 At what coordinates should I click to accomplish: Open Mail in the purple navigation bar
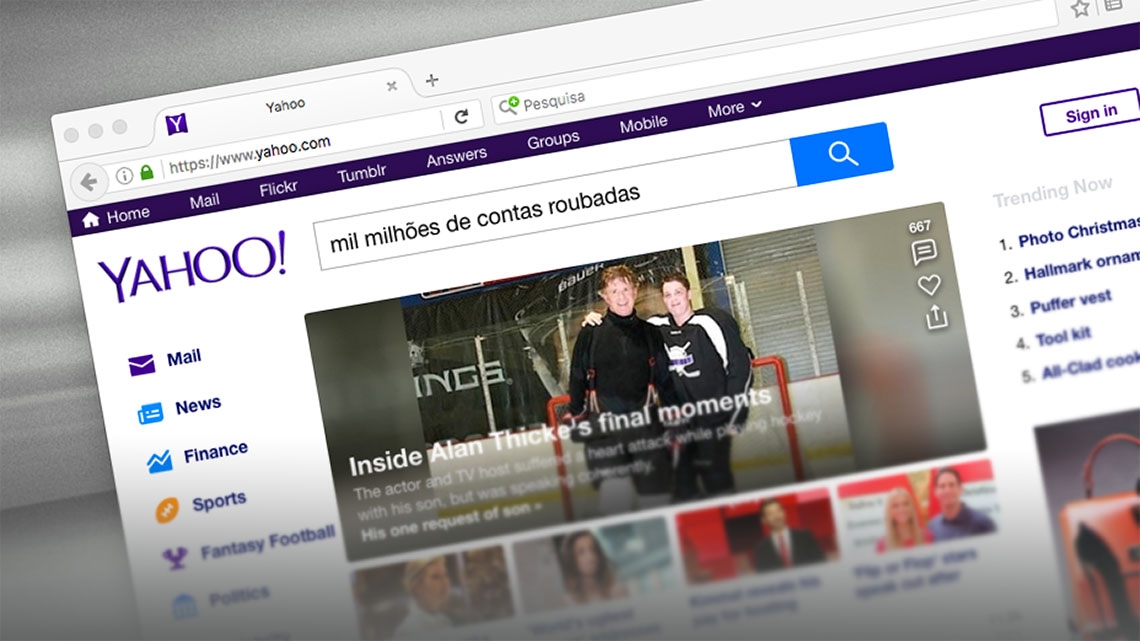coord(204,201)
